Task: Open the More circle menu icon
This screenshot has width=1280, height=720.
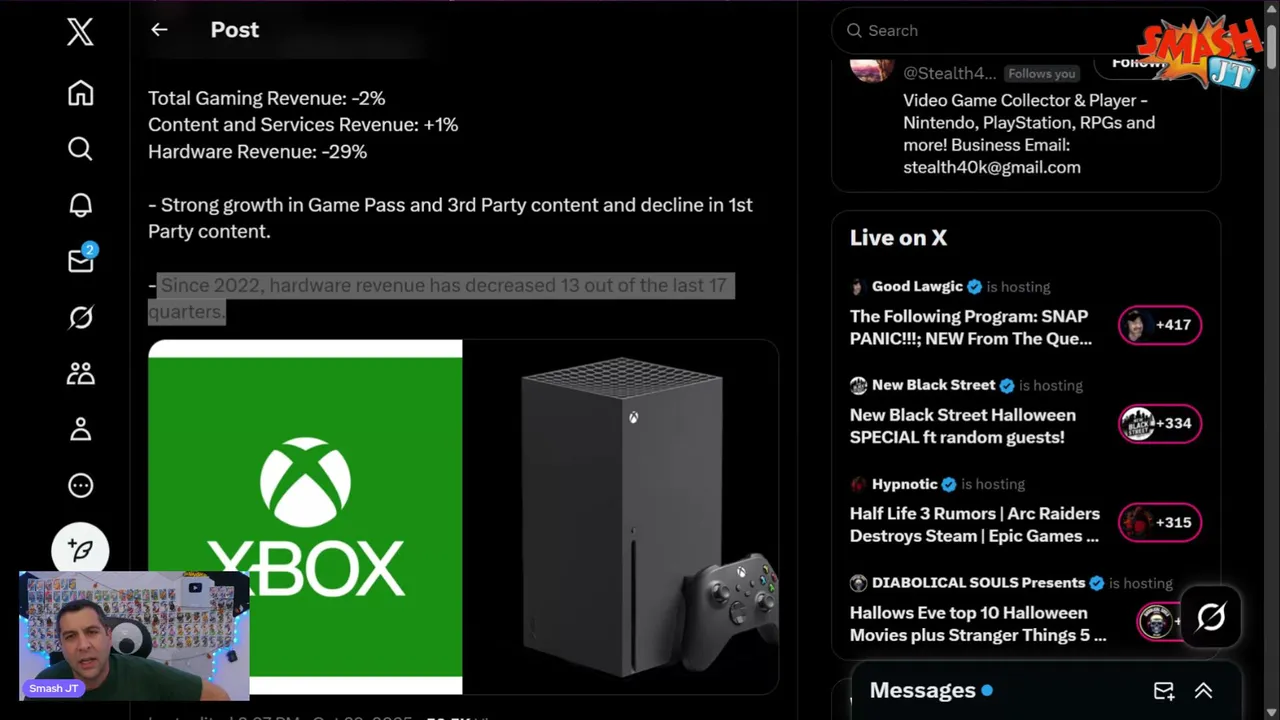Action: coord(80,485)
